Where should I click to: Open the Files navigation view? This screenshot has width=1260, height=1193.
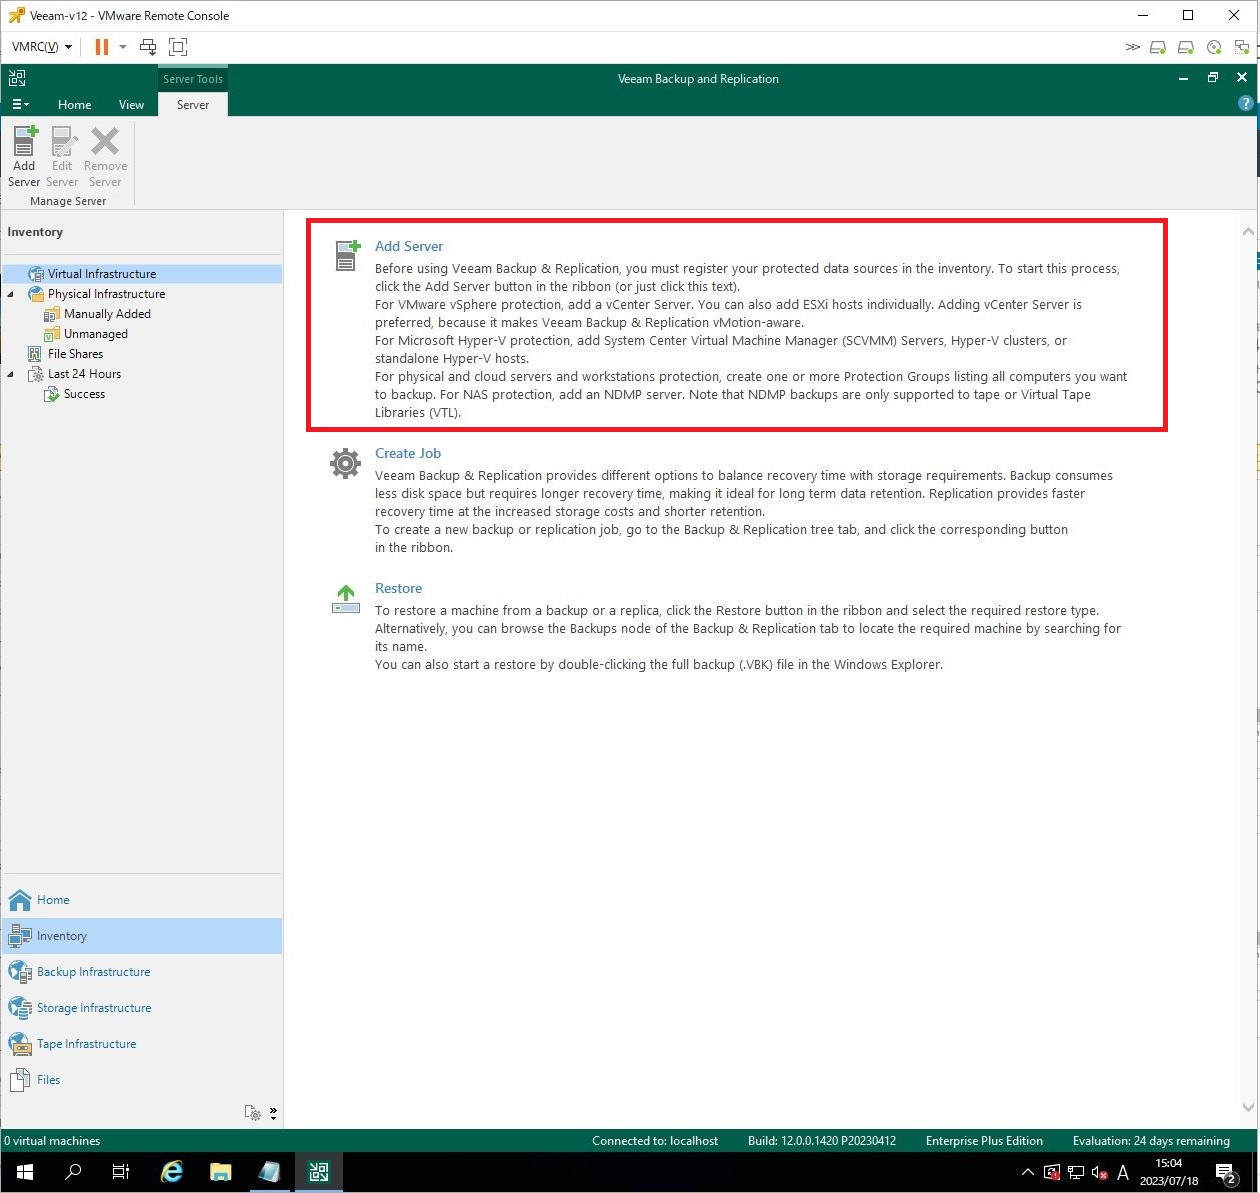(x=141, y=1080)
